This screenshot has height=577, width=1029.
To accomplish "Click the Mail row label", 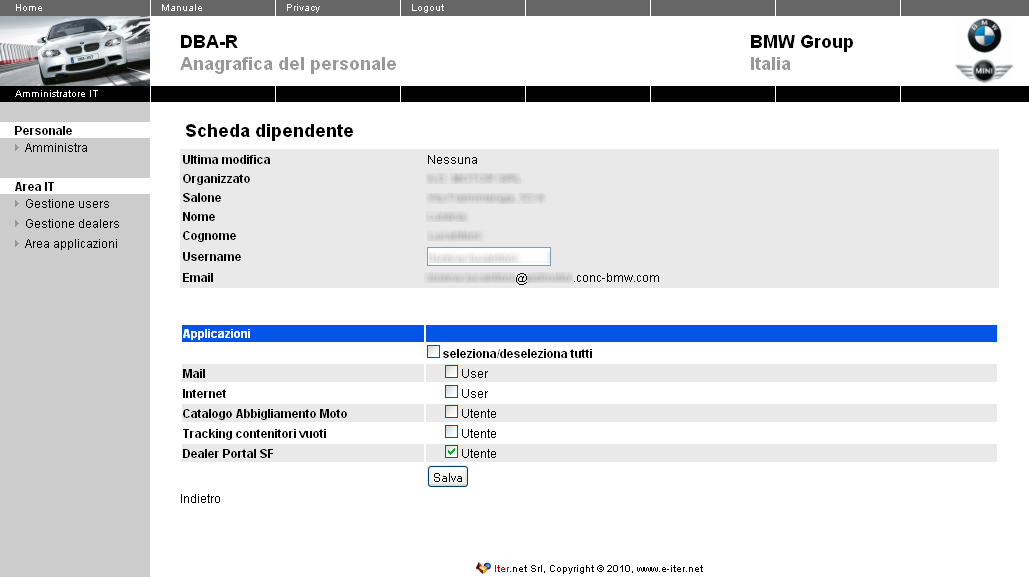I will [194, 374].
